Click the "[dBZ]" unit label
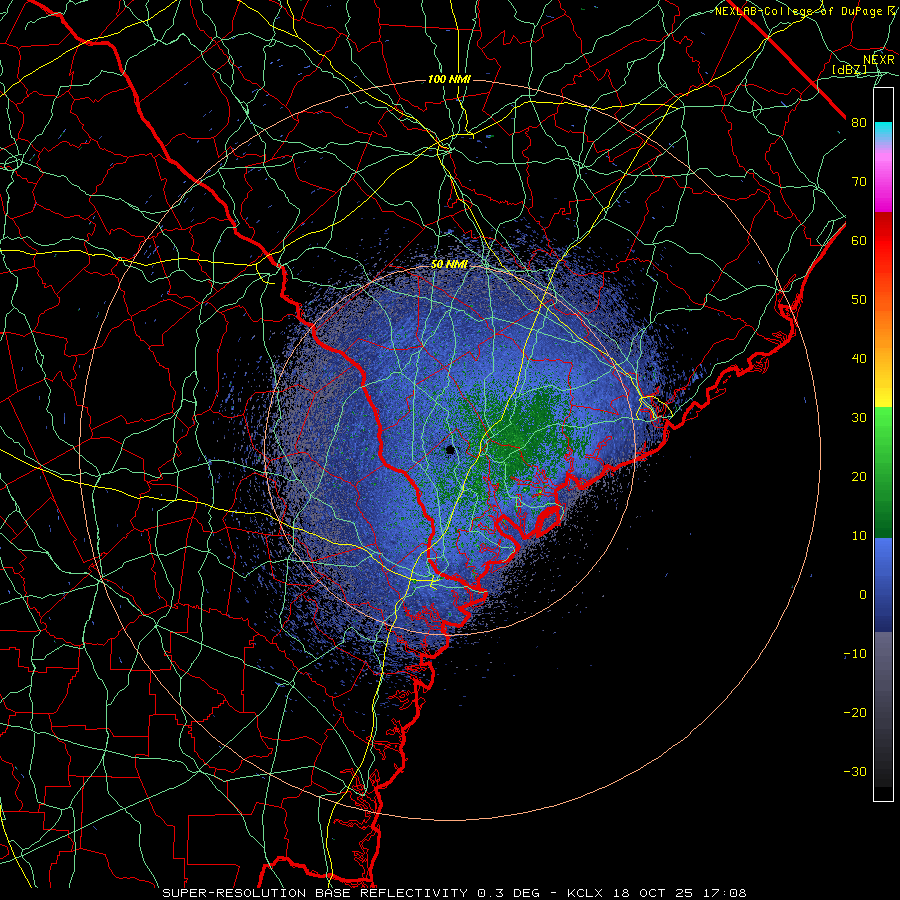Screen dimensions: 900x900 click(849, 69)
